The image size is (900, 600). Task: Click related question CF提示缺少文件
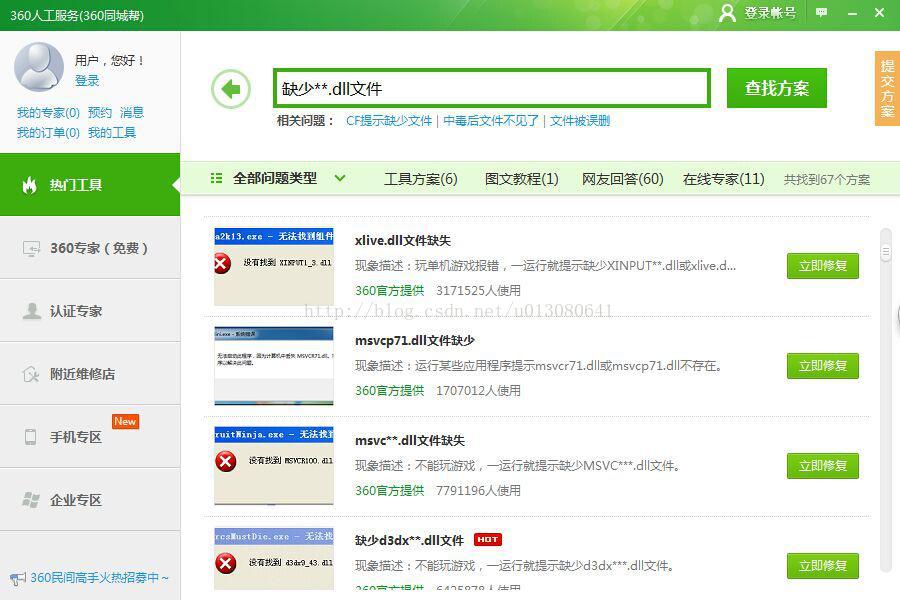click(x=389, y=121)
